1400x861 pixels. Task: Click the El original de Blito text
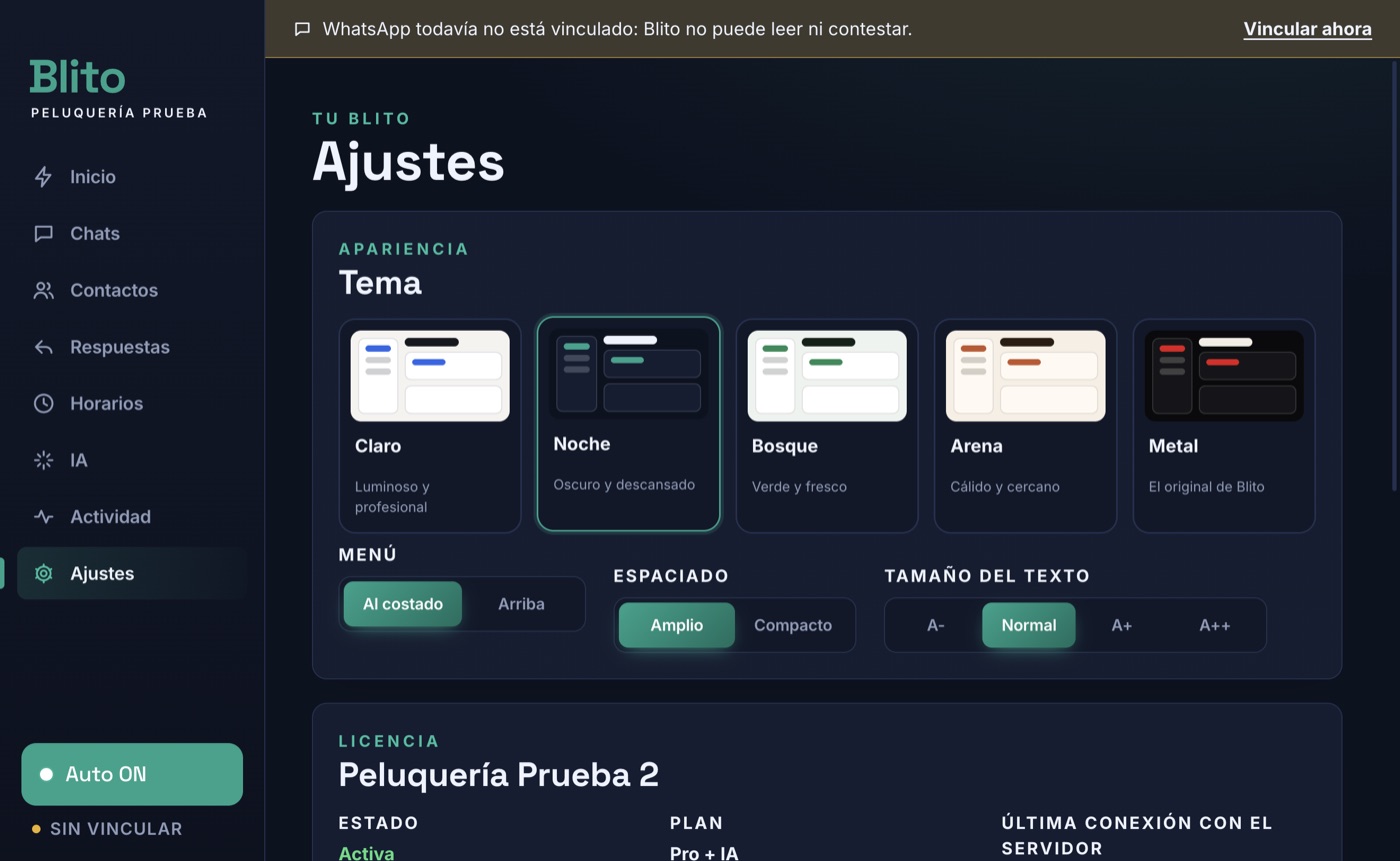tap(1206, 487)
